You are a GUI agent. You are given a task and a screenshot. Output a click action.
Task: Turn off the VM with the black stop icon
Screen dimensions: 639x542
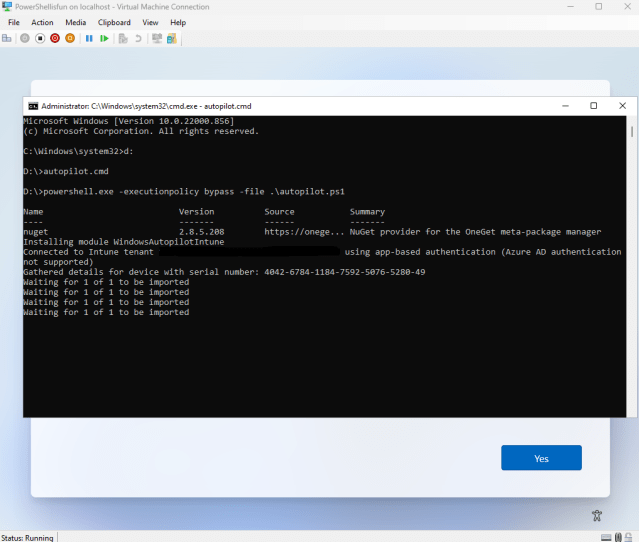coord(40,39)
